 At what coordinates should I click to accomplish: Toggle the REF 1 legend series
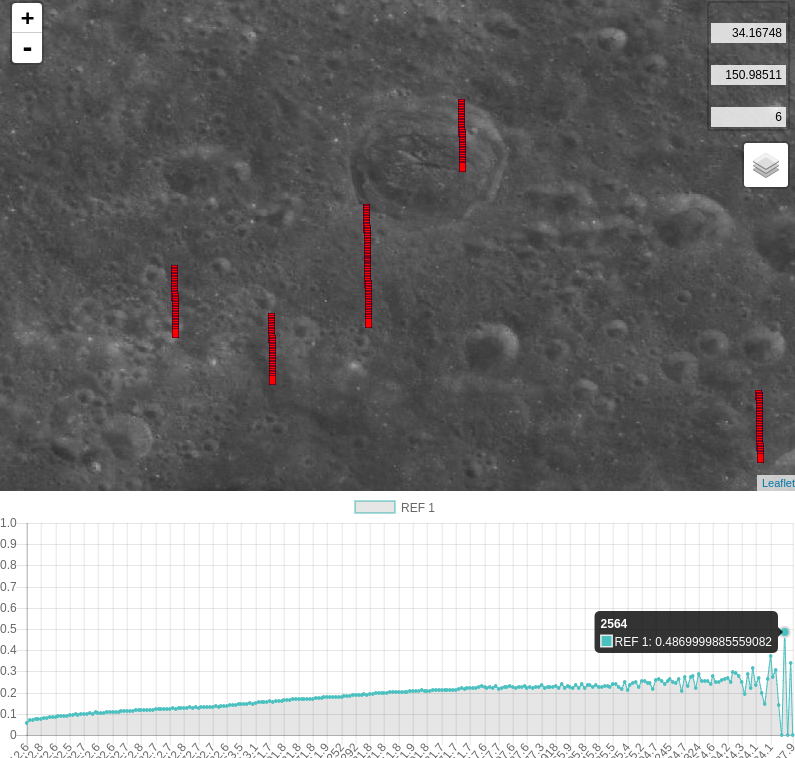click(394, 508)
